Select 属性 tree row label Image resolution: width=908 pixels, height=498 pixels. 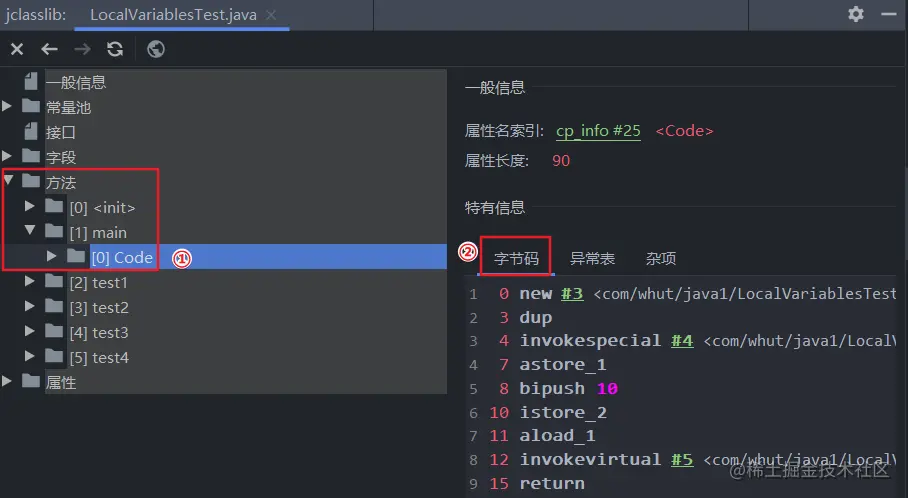coord(61,382)
